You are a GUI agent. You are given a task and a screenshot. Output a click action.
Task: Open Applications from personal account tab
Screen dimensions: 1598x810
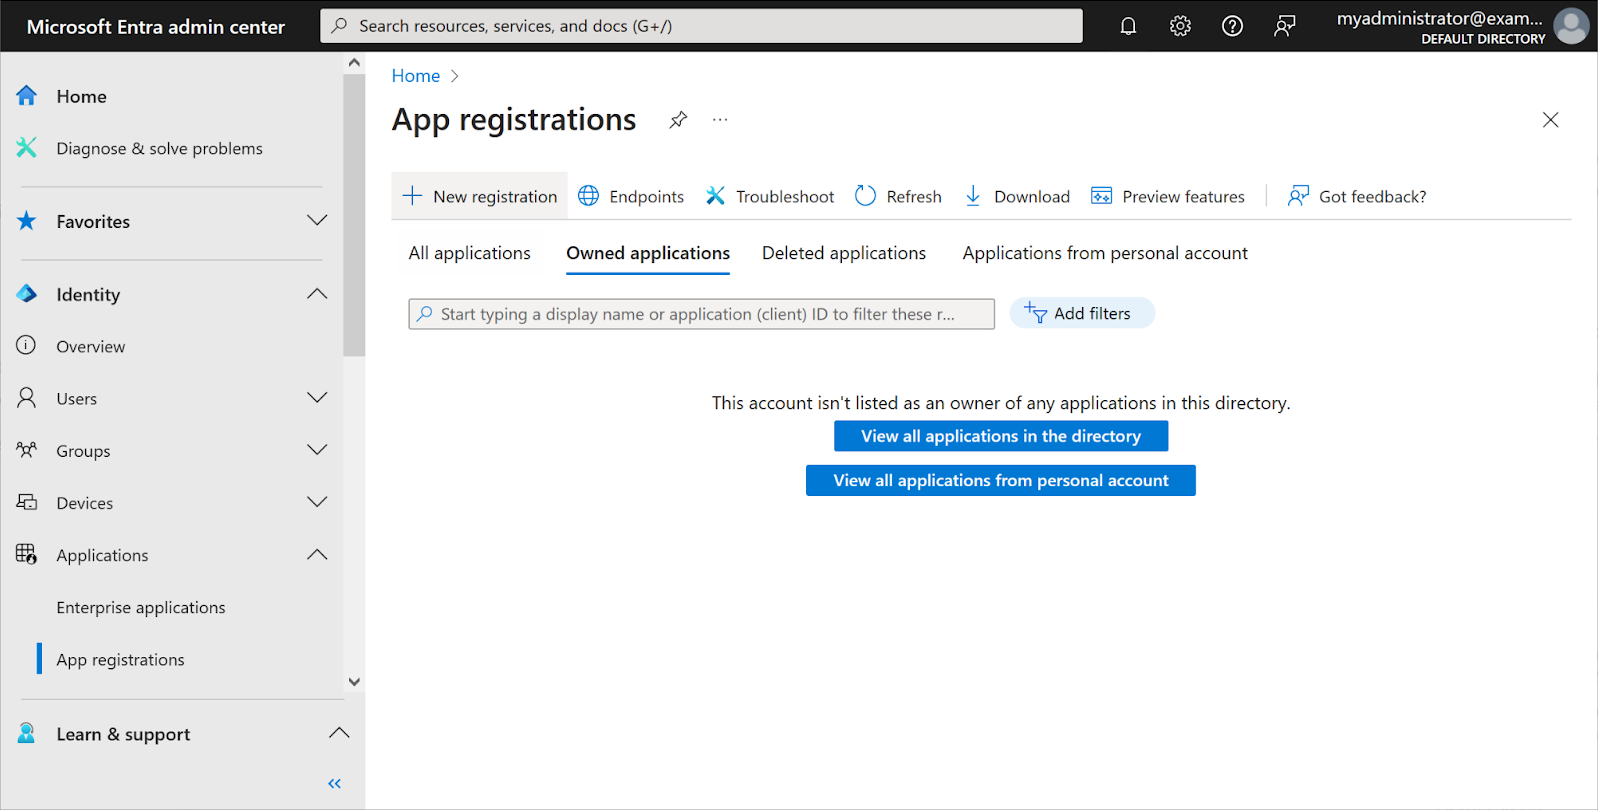[1105, 253]
